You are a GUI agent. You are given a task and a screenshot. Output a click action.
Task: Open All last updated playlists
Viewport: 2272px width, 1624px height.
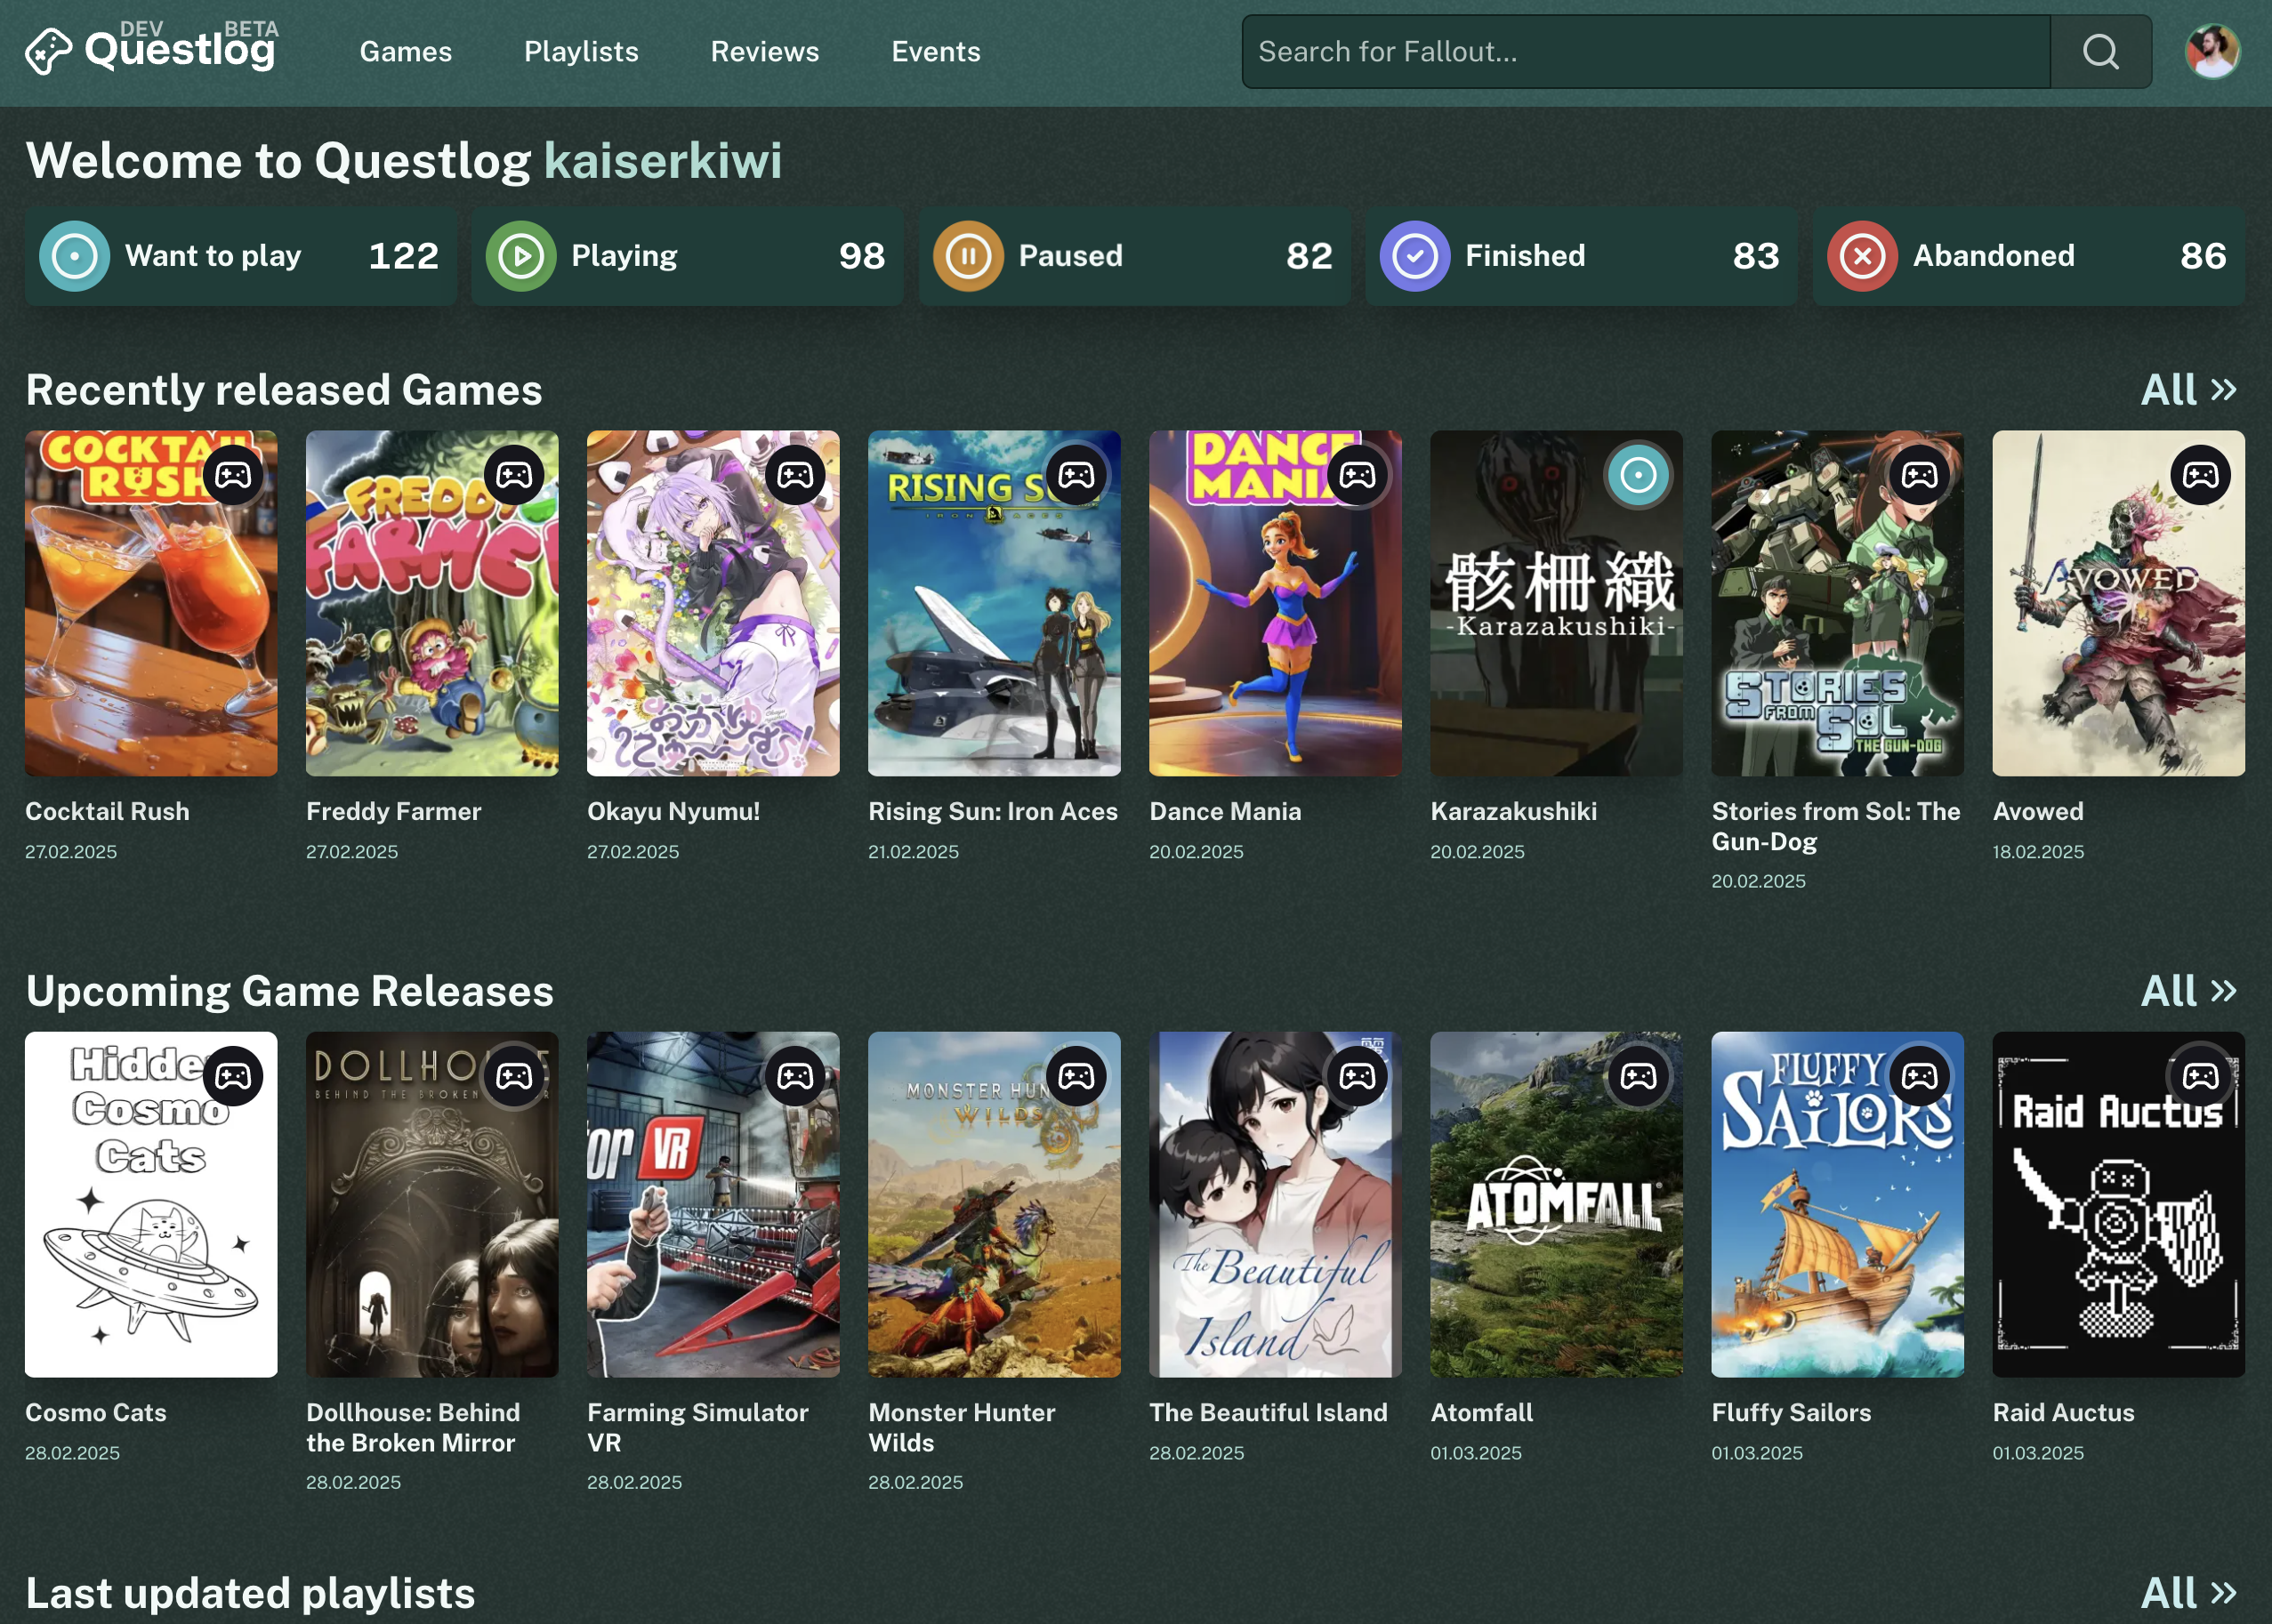pos(2188,1593)
